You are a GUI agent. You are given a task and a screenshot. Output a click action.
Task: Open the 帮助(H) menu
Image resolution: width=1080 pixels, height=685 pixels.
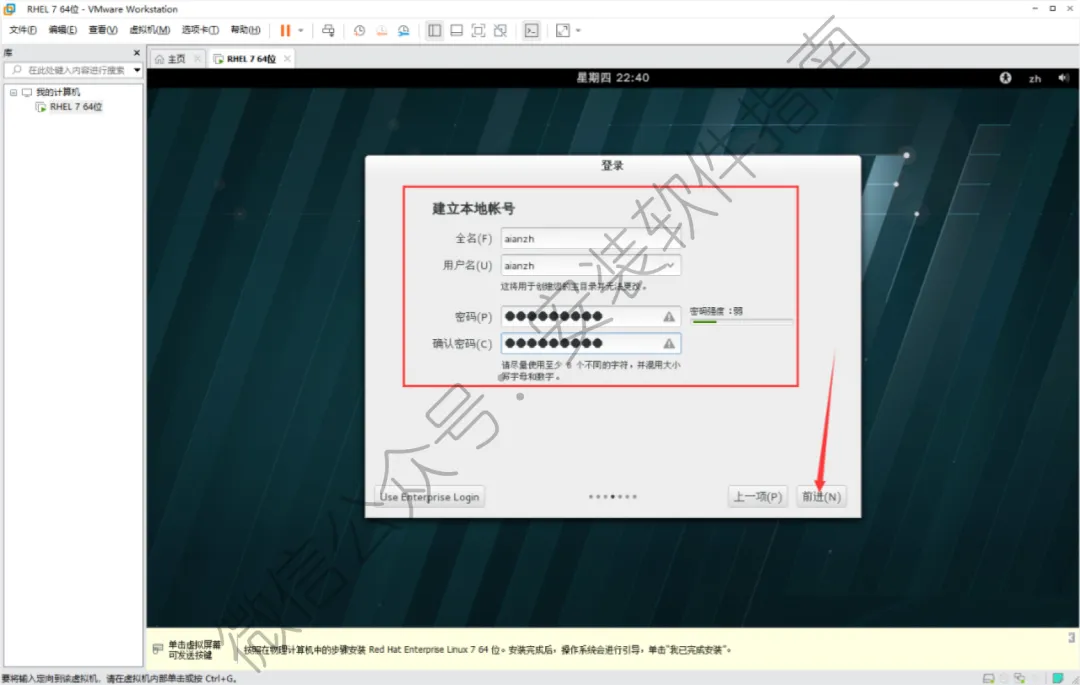click(x=245, y=30)
